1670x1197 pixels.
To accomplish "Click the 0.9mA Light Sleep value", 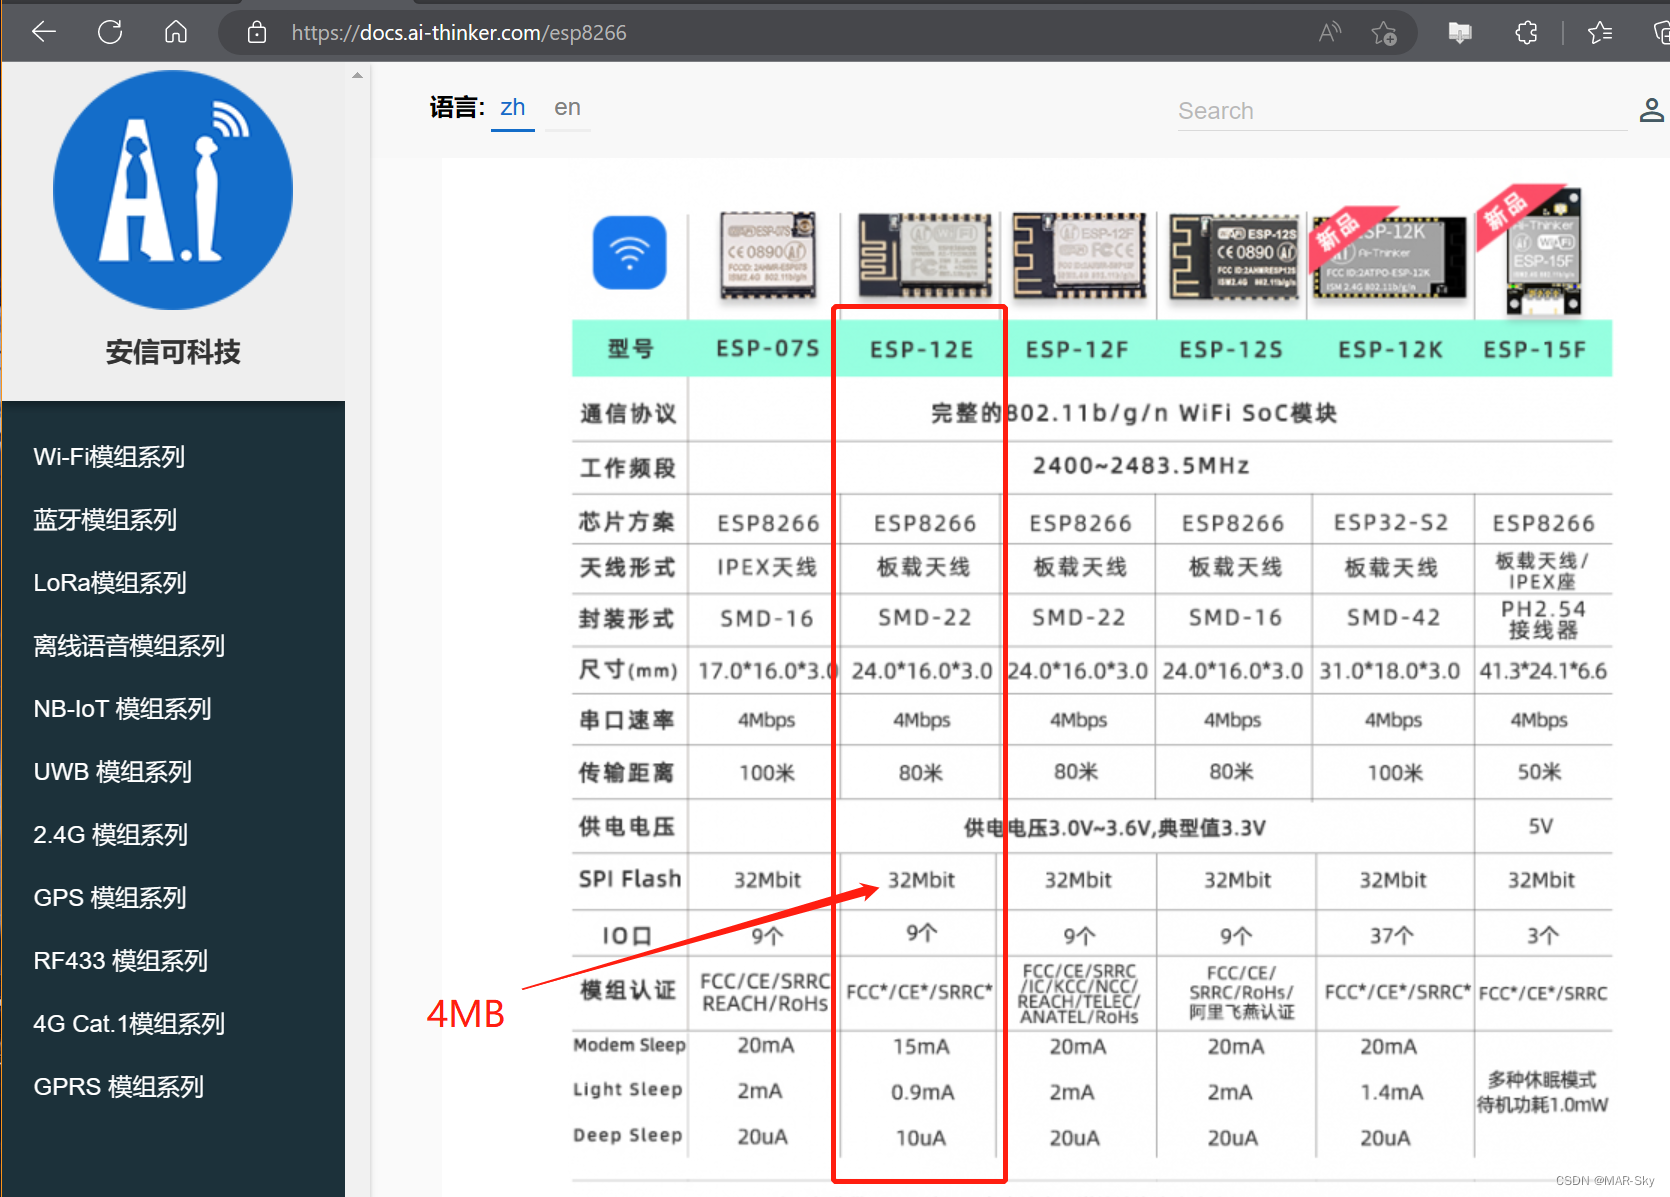I will point(923,1092).
